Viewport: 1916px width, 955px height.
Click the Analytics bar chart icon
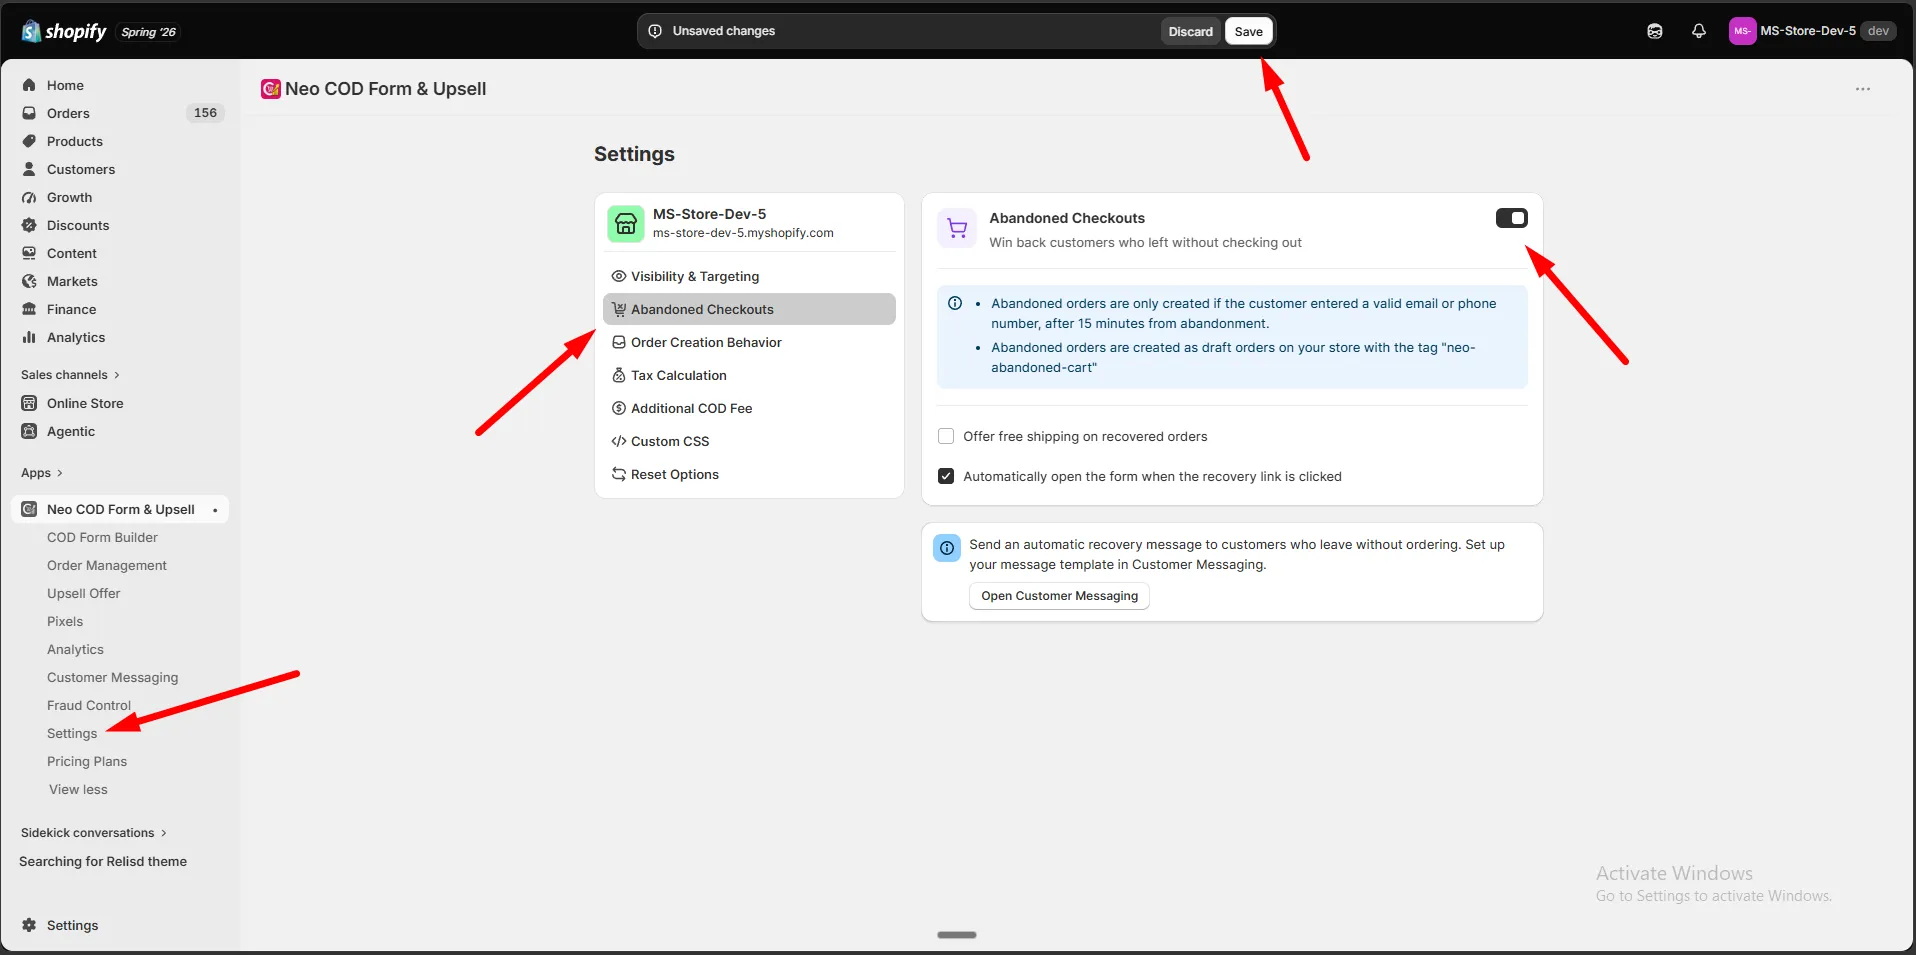(29, 337)
